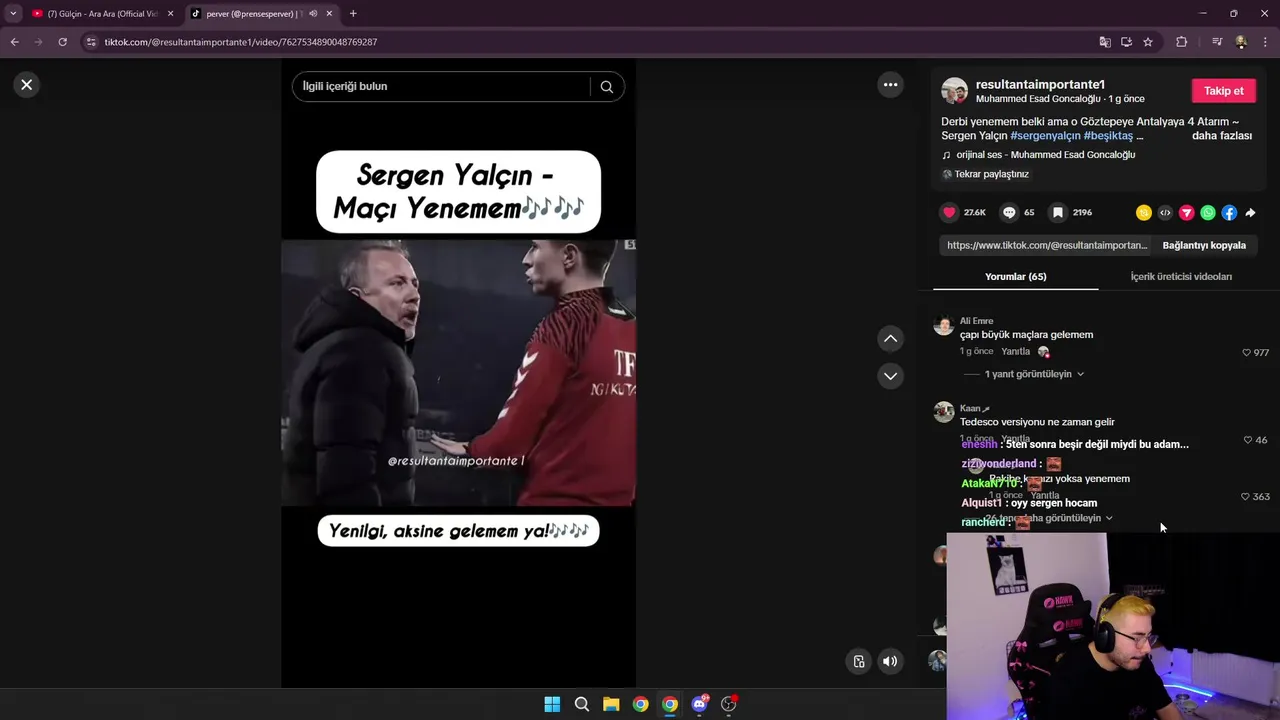Click Bağlantıyı kopyala button
Image resolution: width=1280 pixels, height=720 pixels.
1204,245
